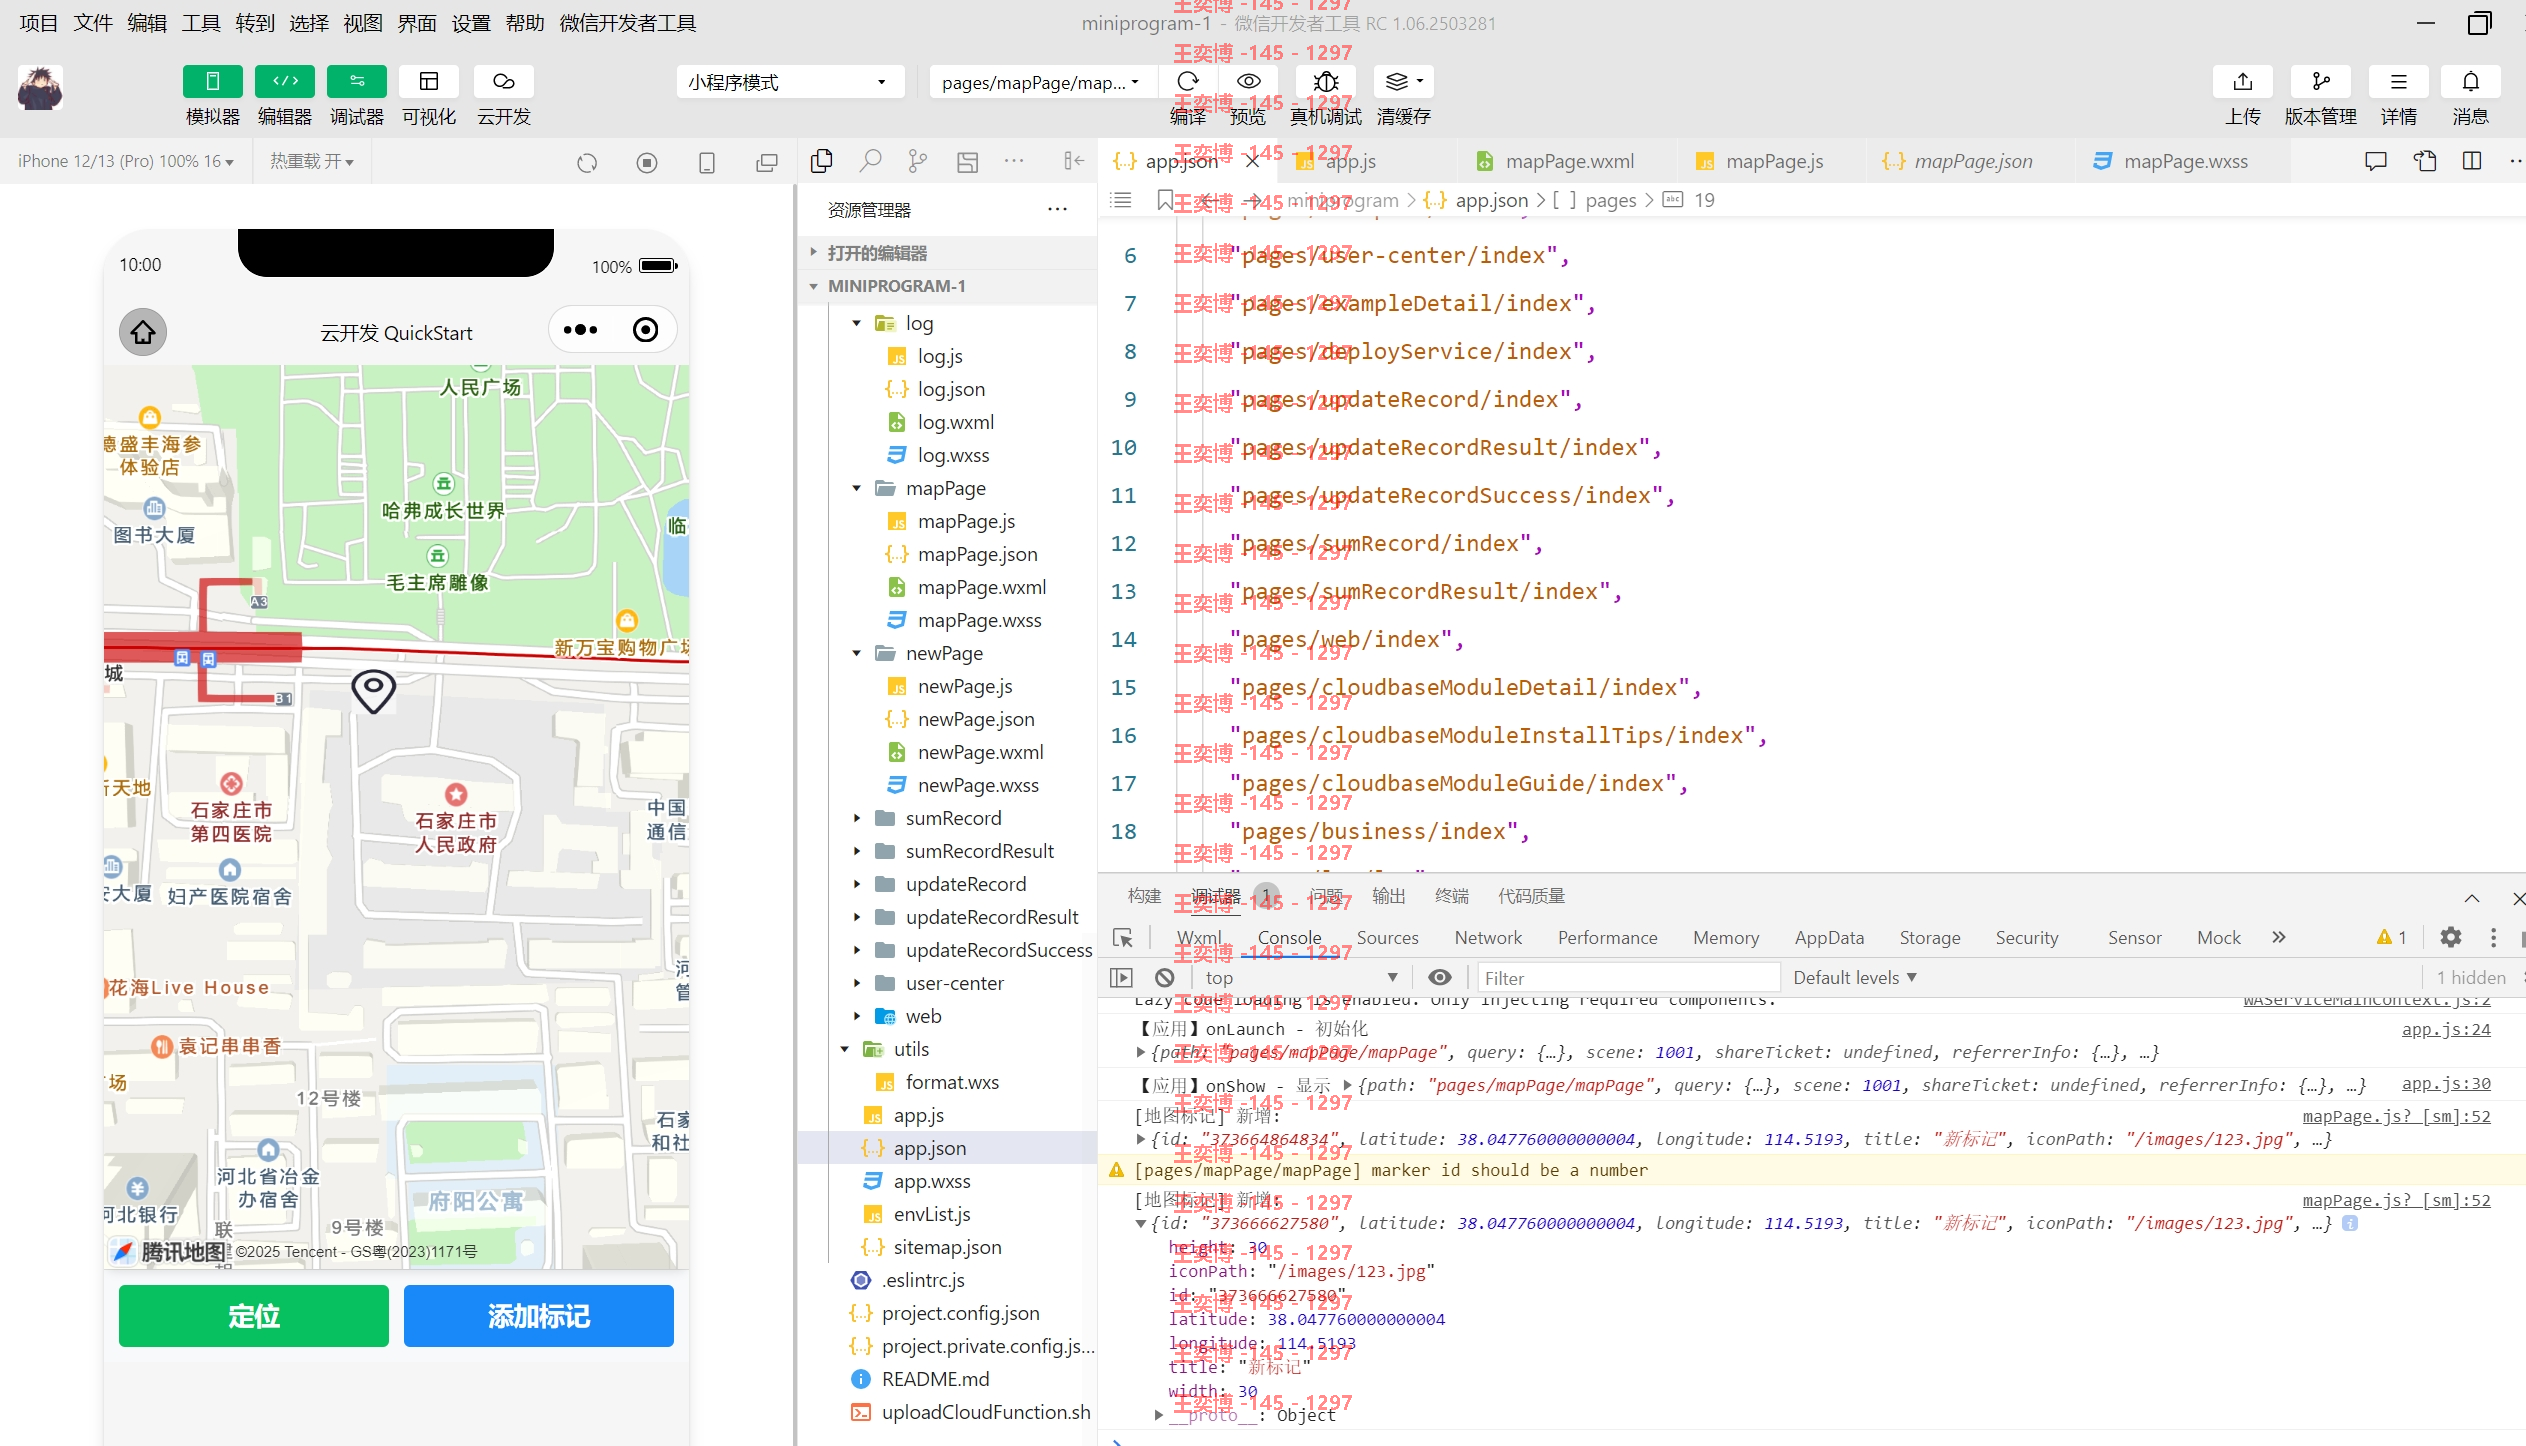Screen dimensions: 2526x1446
Task: Open the 终端 panel tab
Action: coord(1451,896)
